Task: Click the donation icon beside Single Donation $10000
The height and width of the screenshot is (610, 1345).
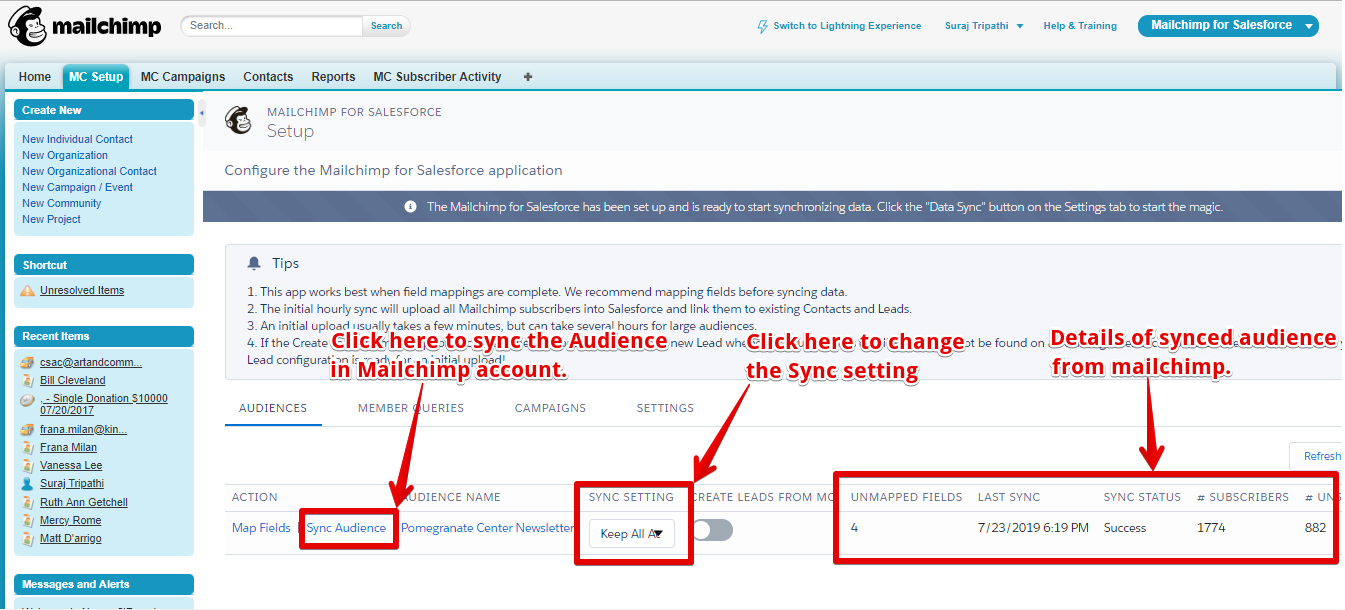Action: pyautogui.click(x=28, y=399)
